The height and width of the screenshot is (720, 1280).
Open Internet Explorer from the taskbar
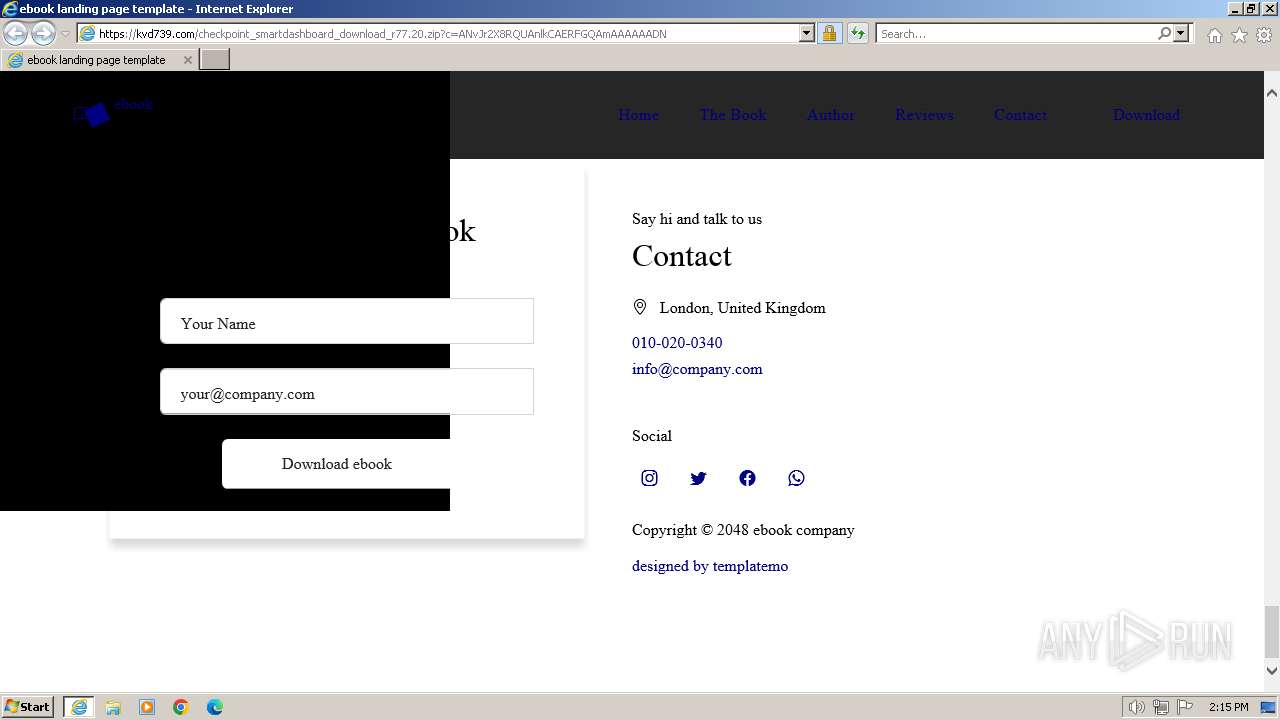click(x=79, y=707)
